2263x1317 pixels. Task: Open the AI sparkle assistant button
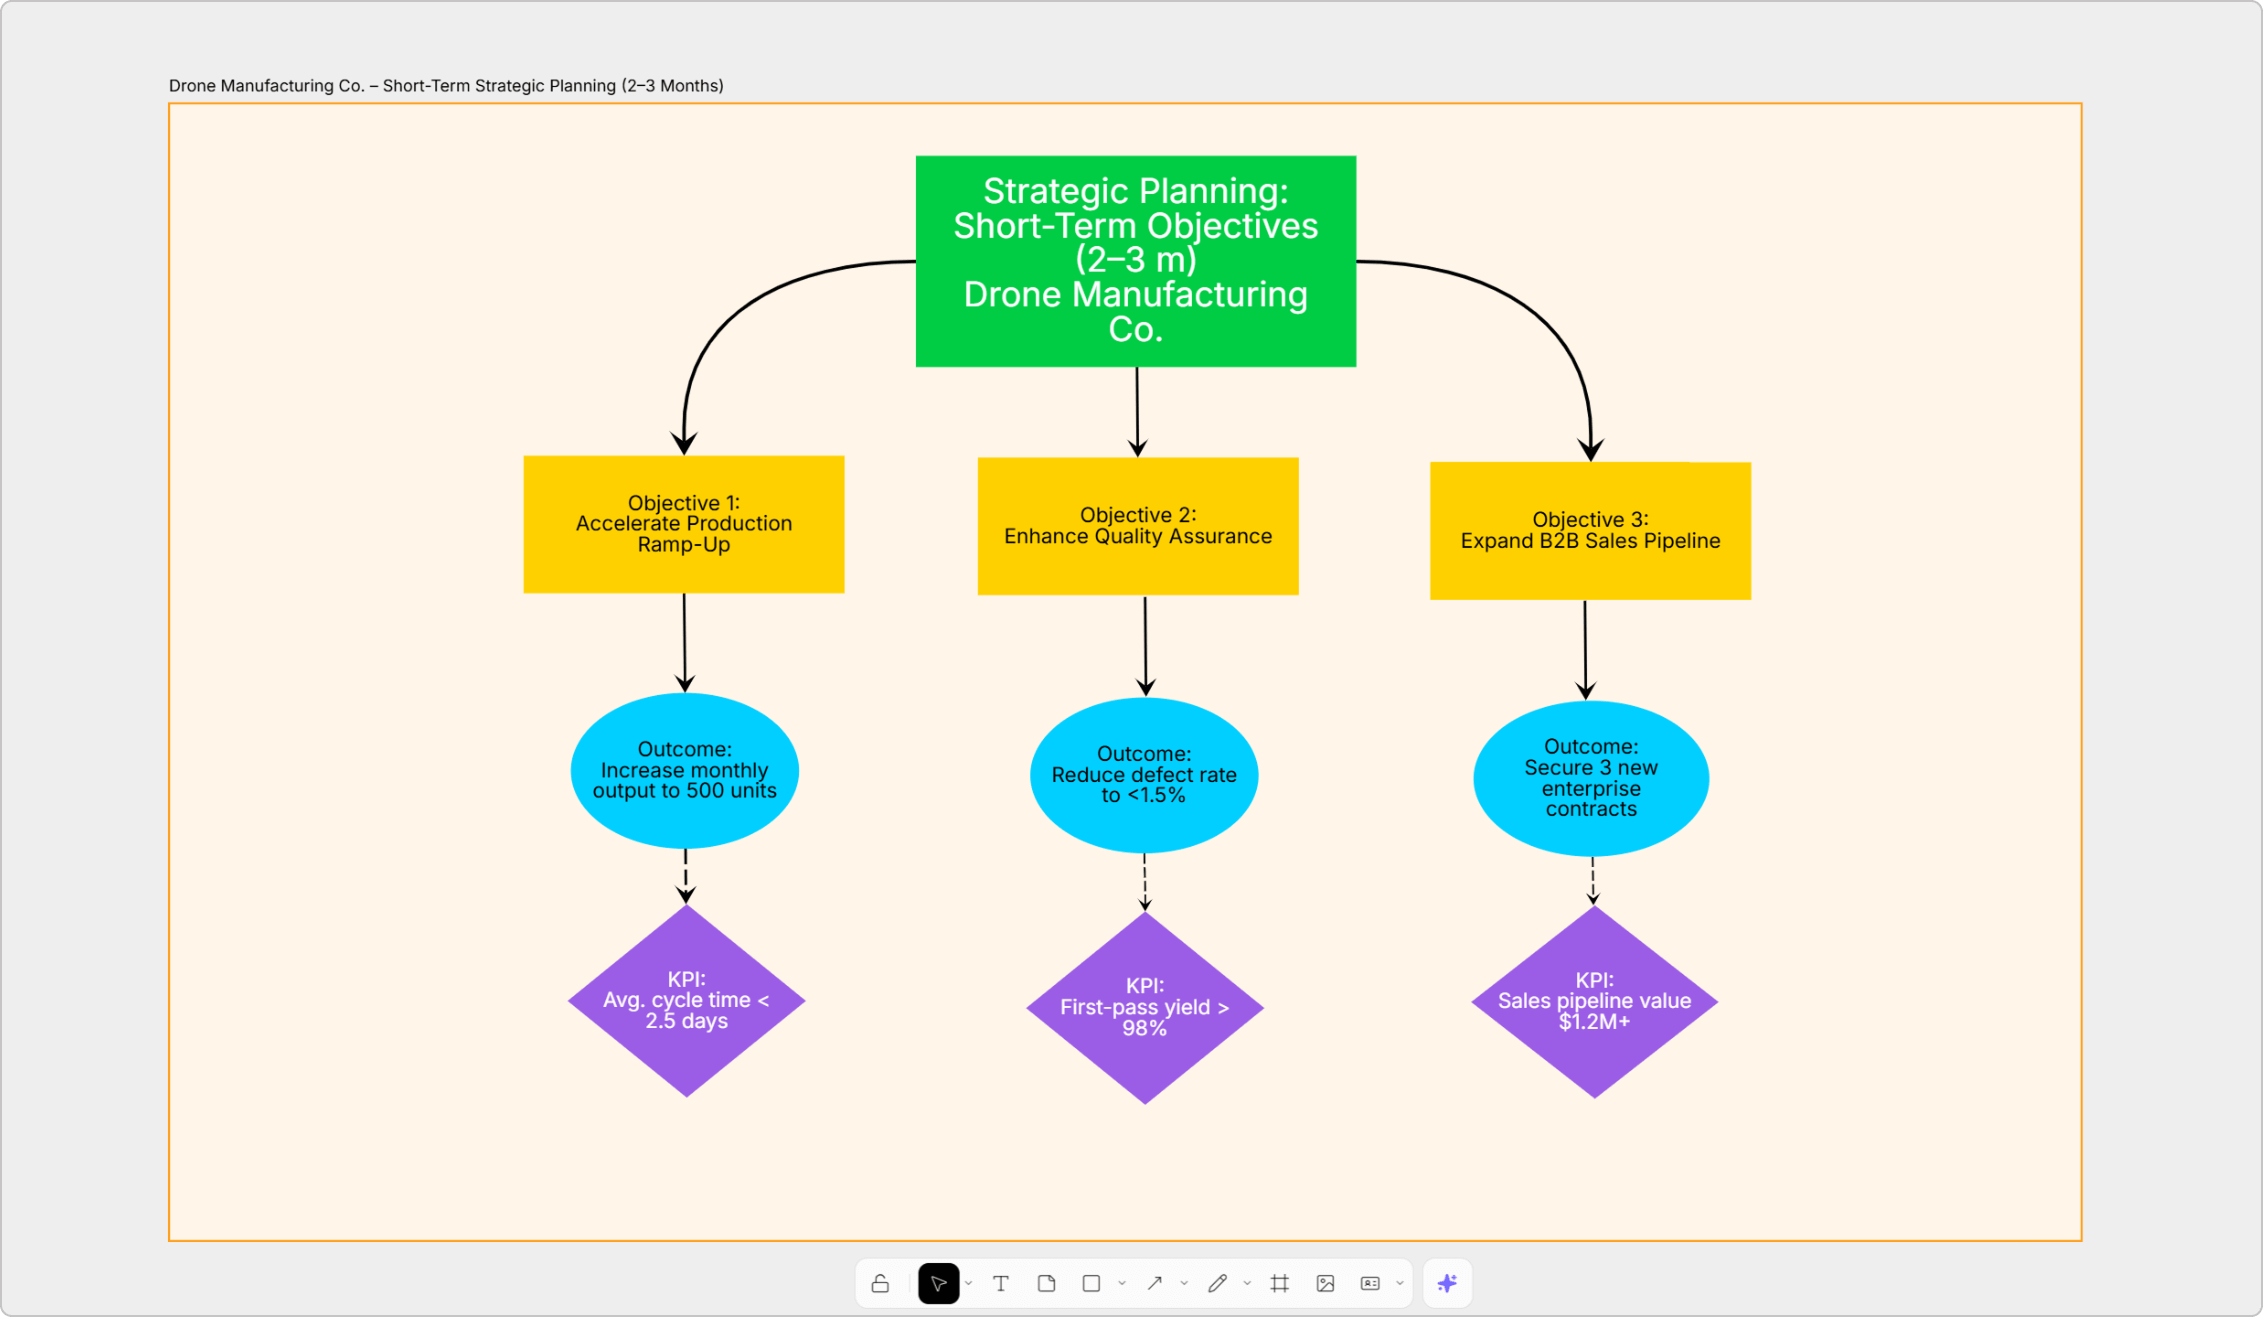[1447, 1283]
